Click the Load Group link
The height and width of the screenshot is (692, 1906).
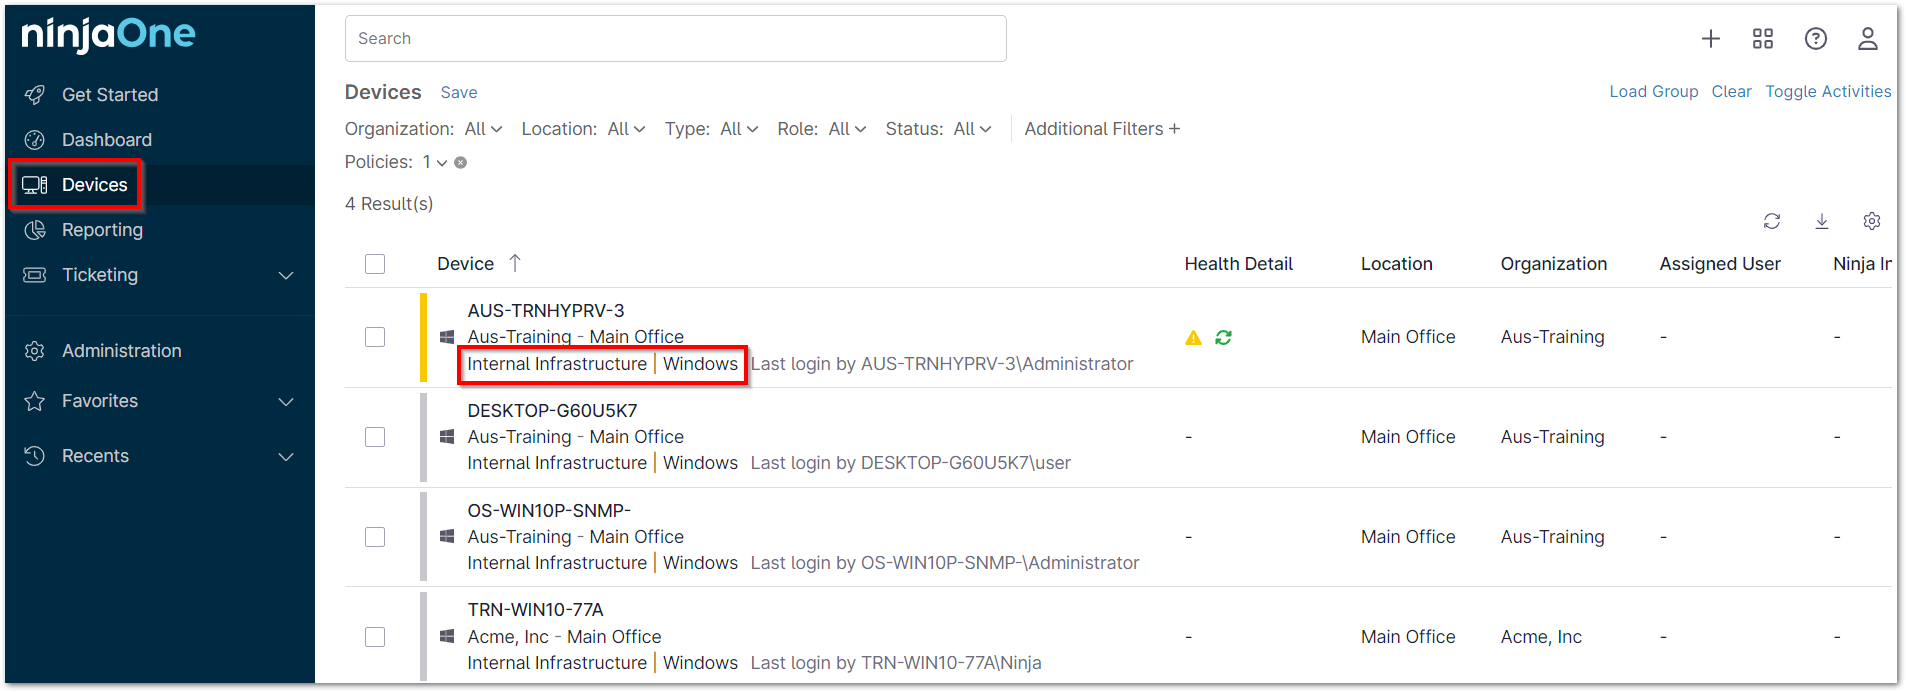[1653, 92]
